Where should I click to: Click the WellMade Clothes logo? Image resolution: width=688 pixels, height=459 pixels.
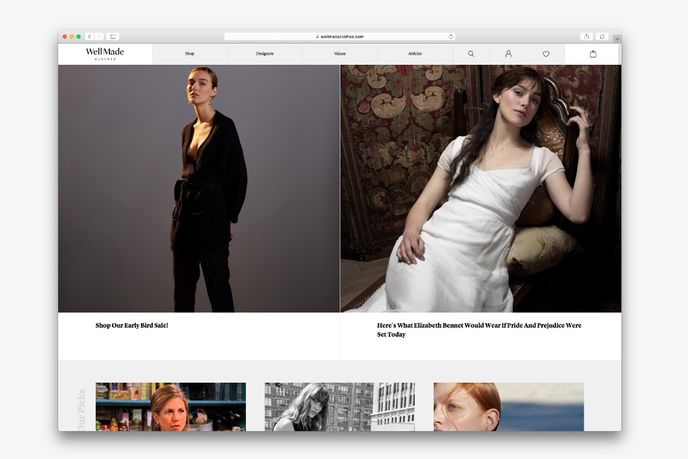(105, 54)
